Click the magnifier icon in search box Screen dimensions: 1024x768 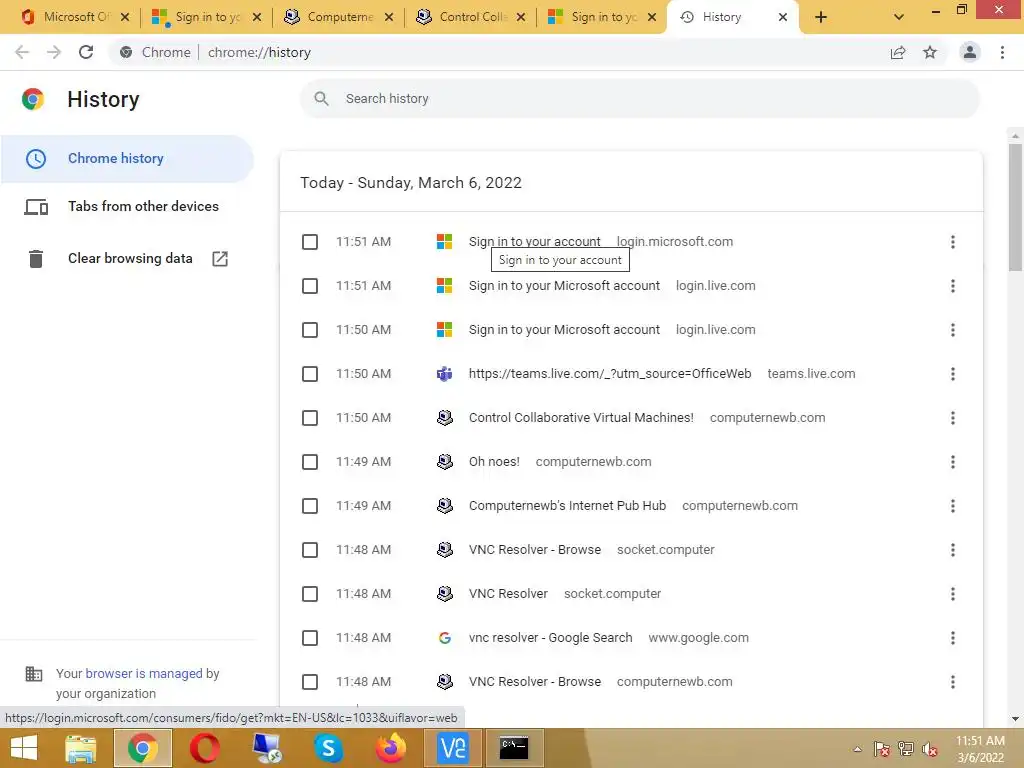[x=321, y=99]
